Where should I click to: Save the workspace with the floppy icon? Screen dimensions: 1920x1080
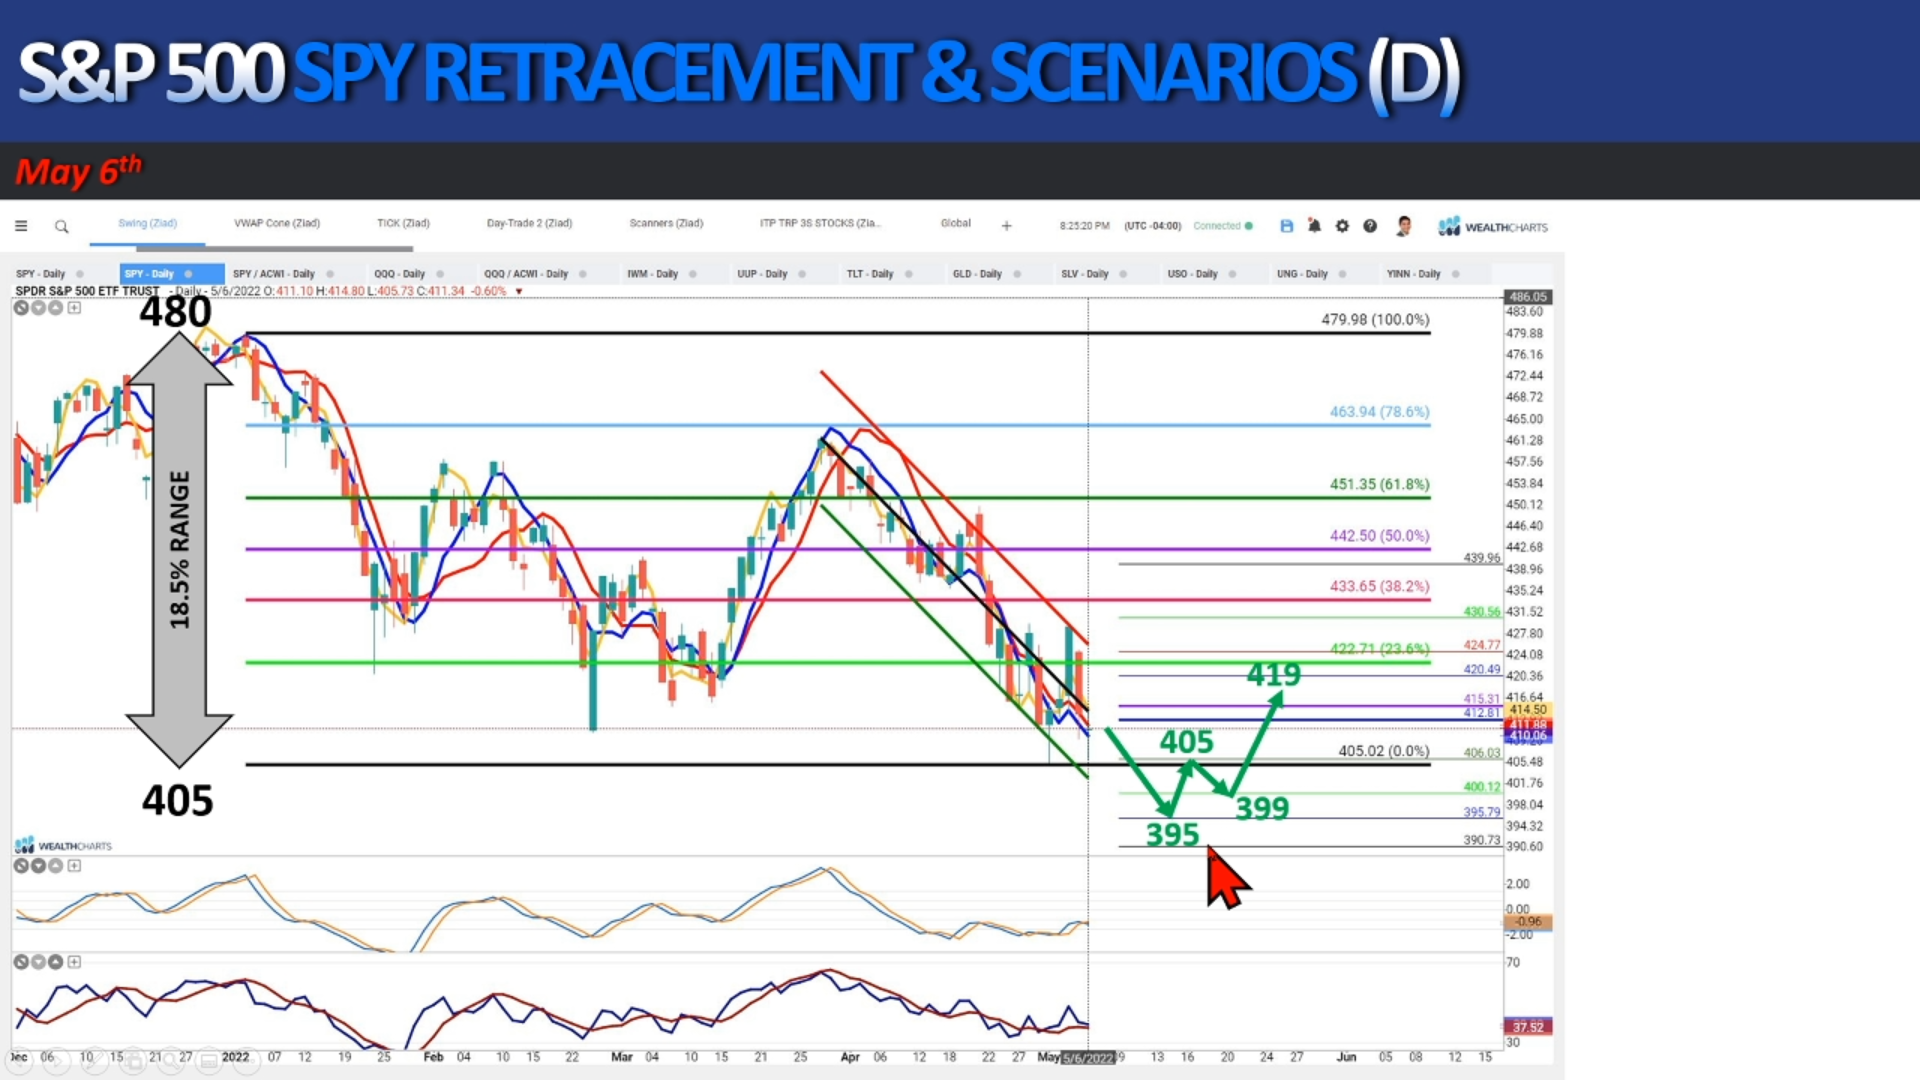[x=1287, y=226]
